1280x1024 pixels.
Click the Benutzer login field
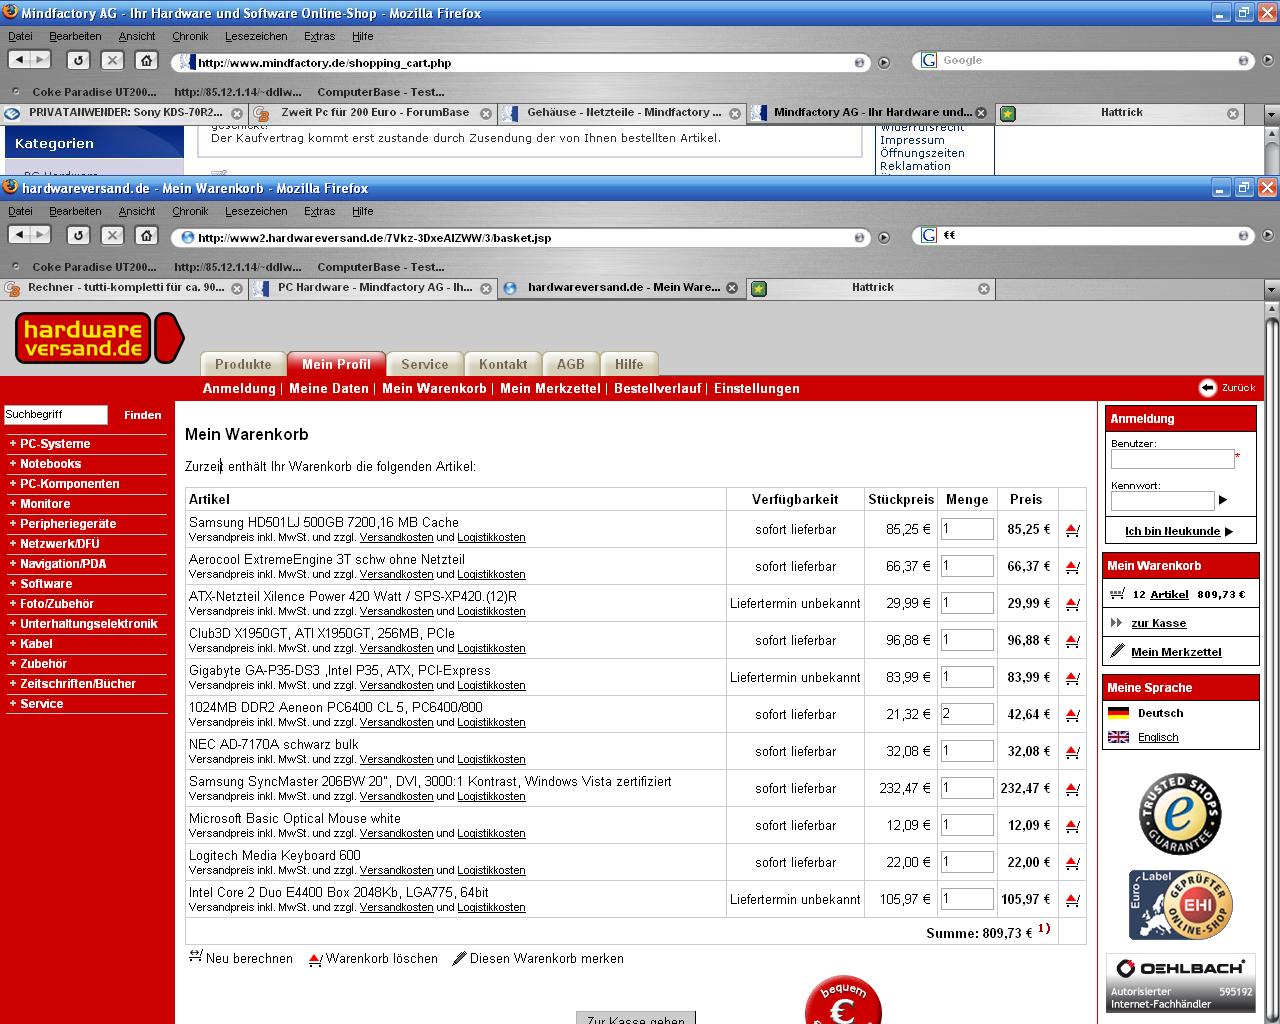pos(1172,459)
